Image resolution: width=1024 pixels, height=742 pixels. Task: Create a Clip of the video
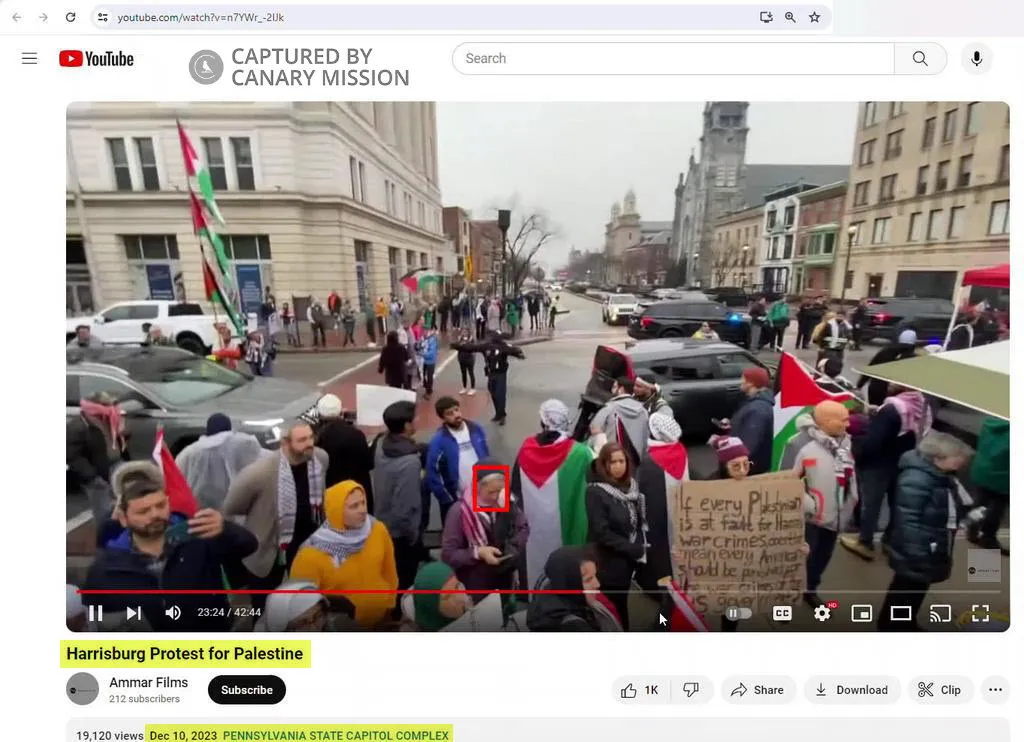[940, 690]
